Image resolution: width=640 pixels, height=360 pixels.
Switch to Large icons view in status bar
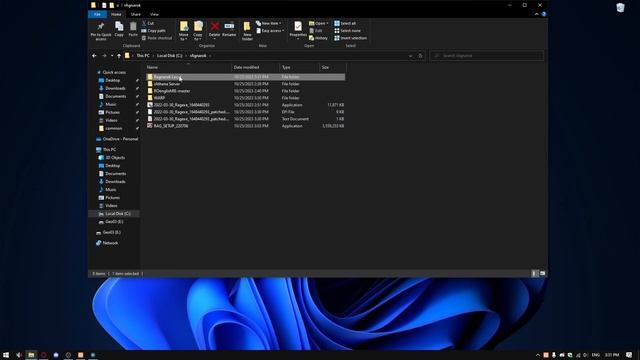tap(542, 273)
